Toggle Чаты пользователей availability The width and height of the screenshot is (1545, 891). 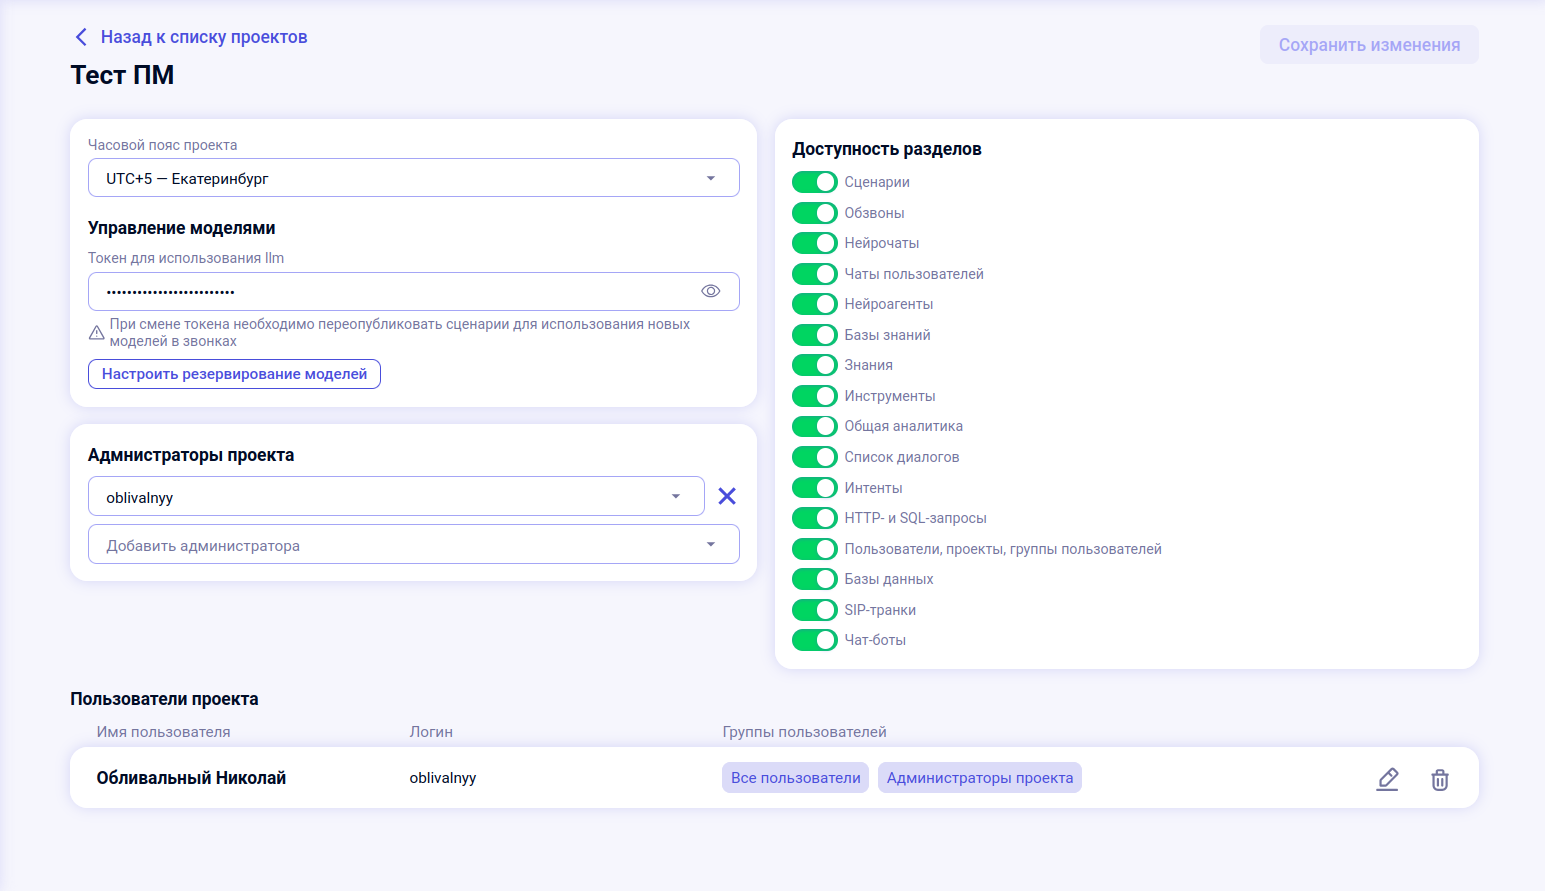tap(815, 274)
